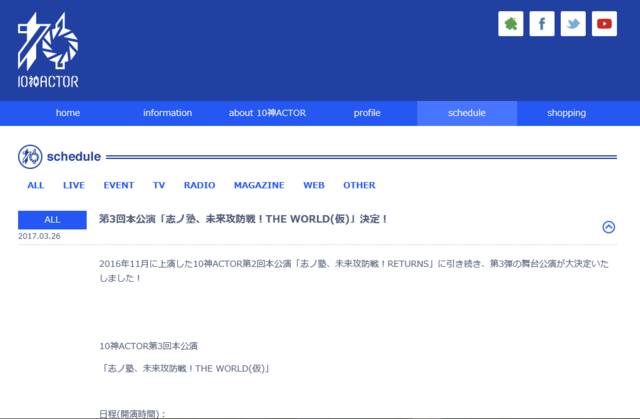The width and height of the screenshot is (640, 419).
Task: Click the blue ALL category badge
Action: click(53, 219)
